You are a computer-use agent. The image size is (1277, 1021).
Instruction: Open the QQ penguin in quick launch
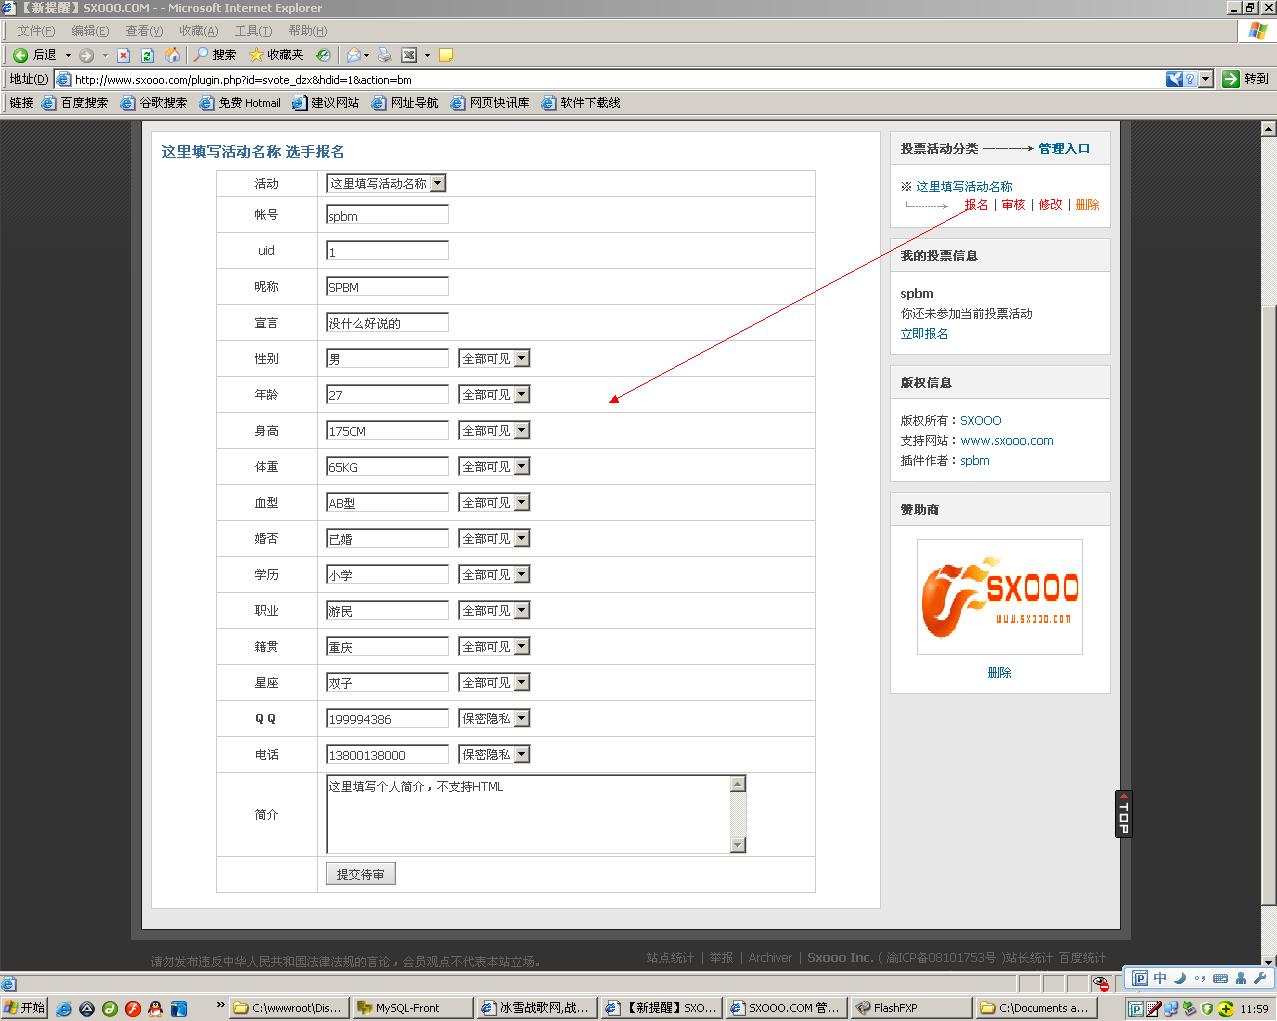[156, 1008]
